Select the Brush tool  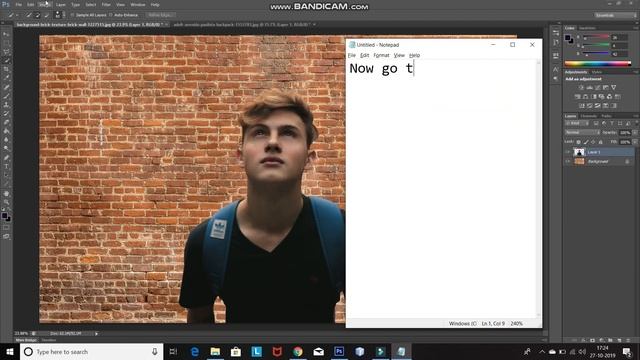pos(6,96)
